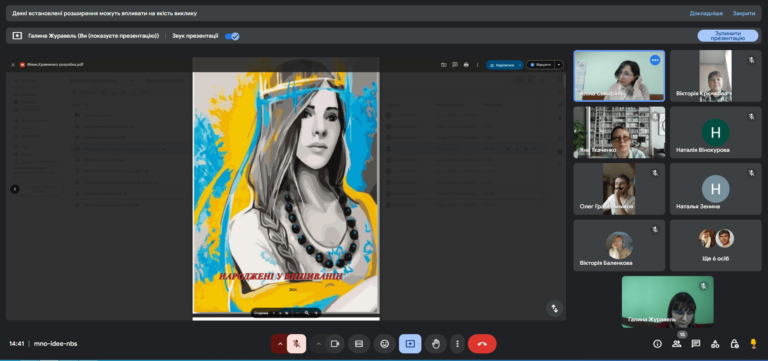This screenshot has width=768, height=361.
Task: Turn on the camera button
Action: 335,344
